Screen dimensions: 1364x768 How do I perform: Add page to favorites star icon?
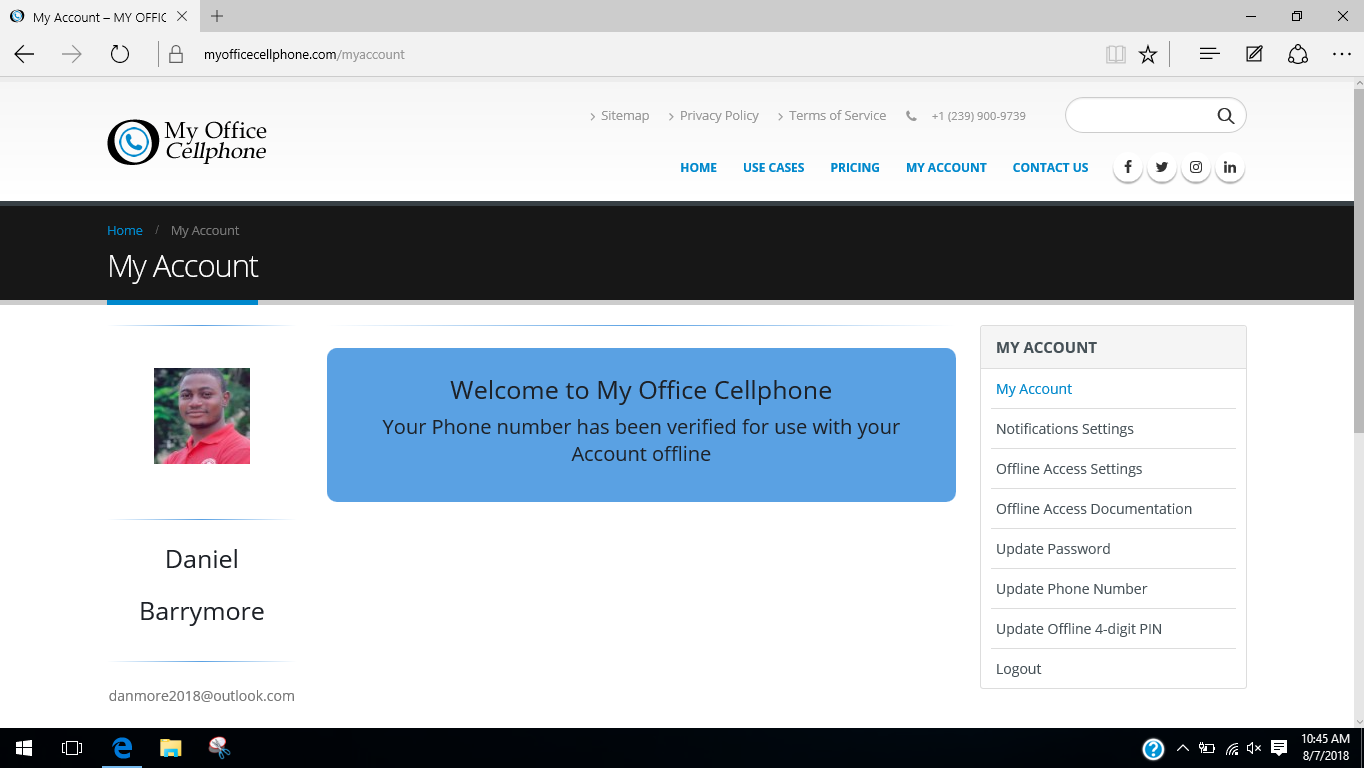[1148, 54]
